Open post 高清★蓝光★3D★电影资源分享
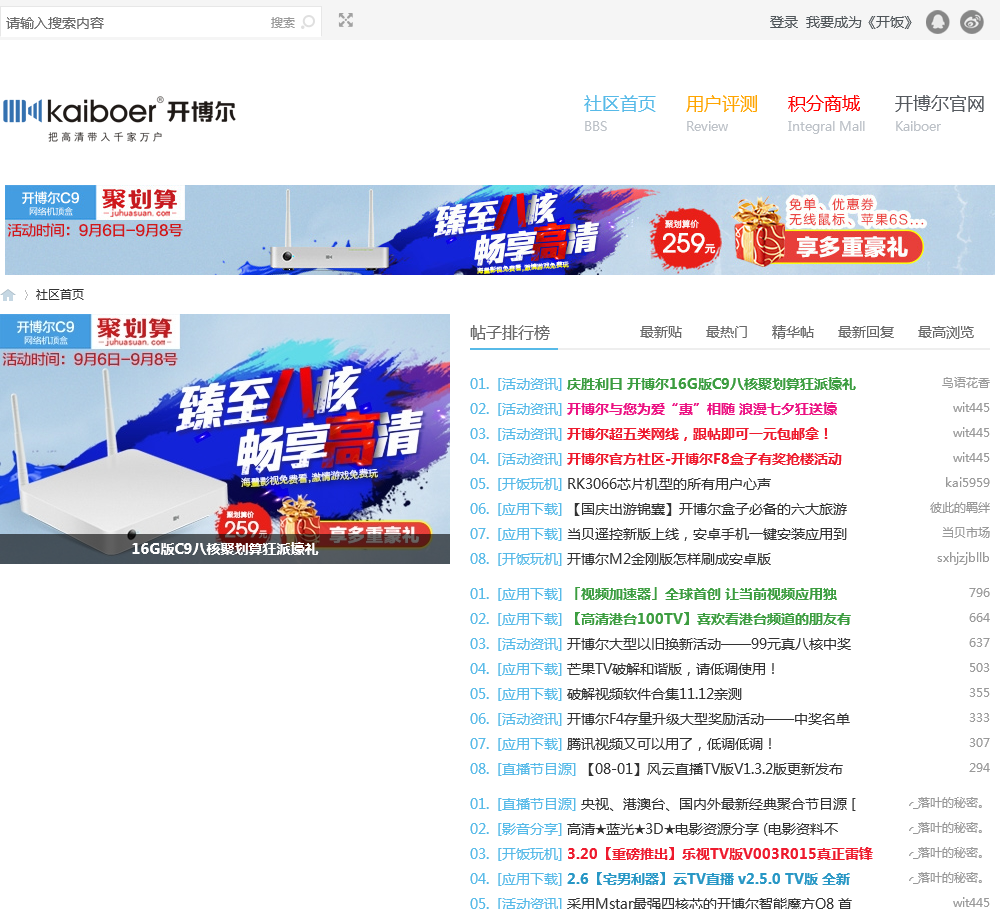 (702, 829)
